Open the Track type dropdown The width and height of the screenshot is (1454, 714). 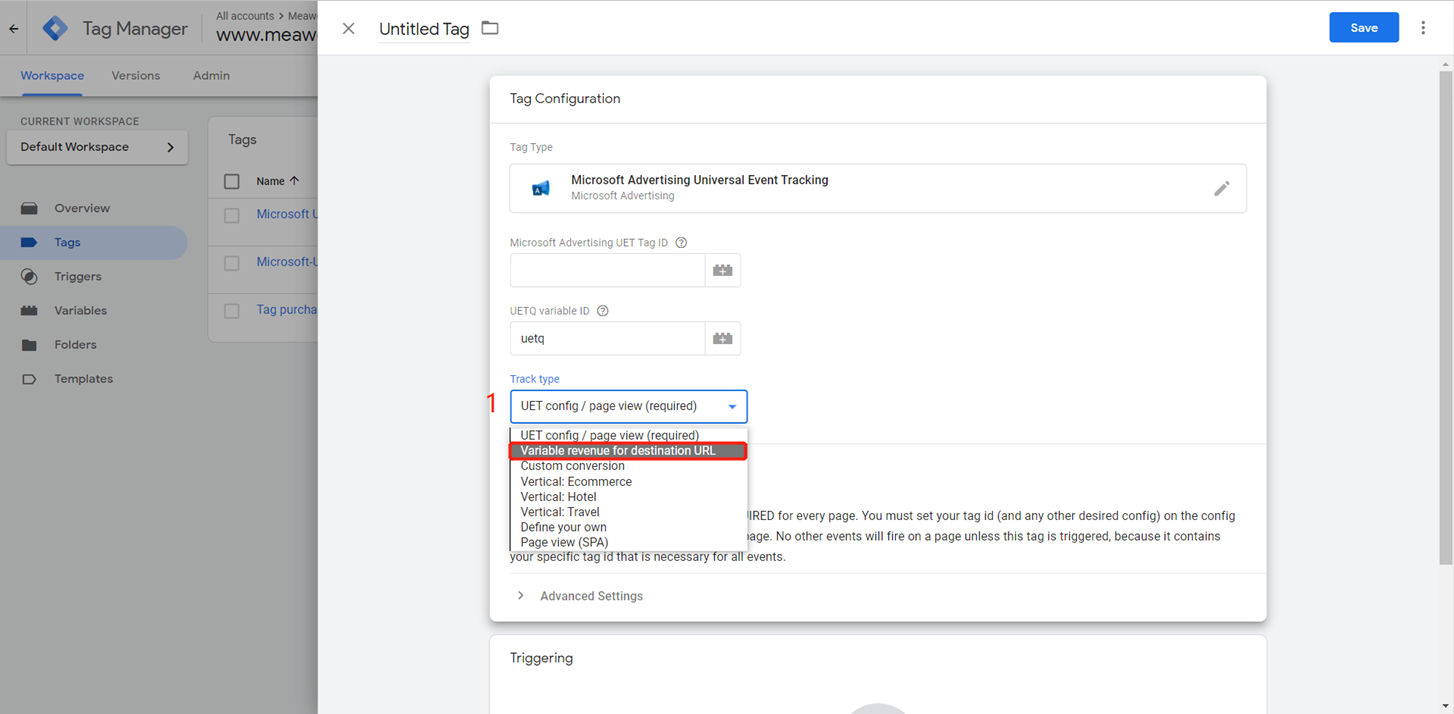pos(628,406)
